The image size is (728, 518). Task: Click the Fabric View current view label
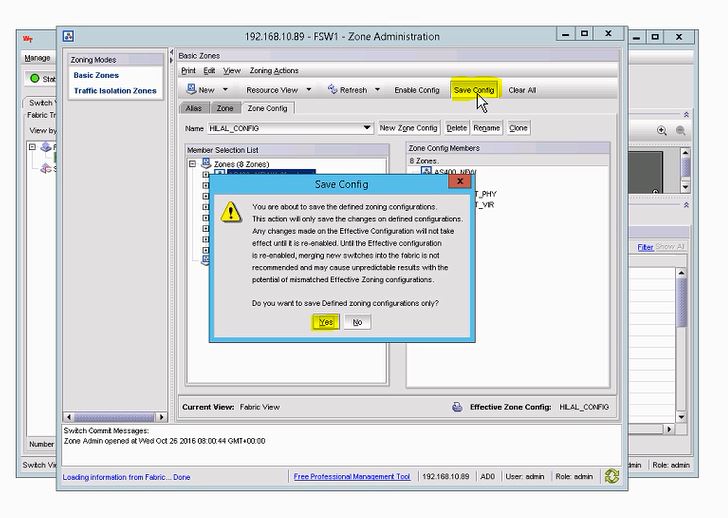260,407
